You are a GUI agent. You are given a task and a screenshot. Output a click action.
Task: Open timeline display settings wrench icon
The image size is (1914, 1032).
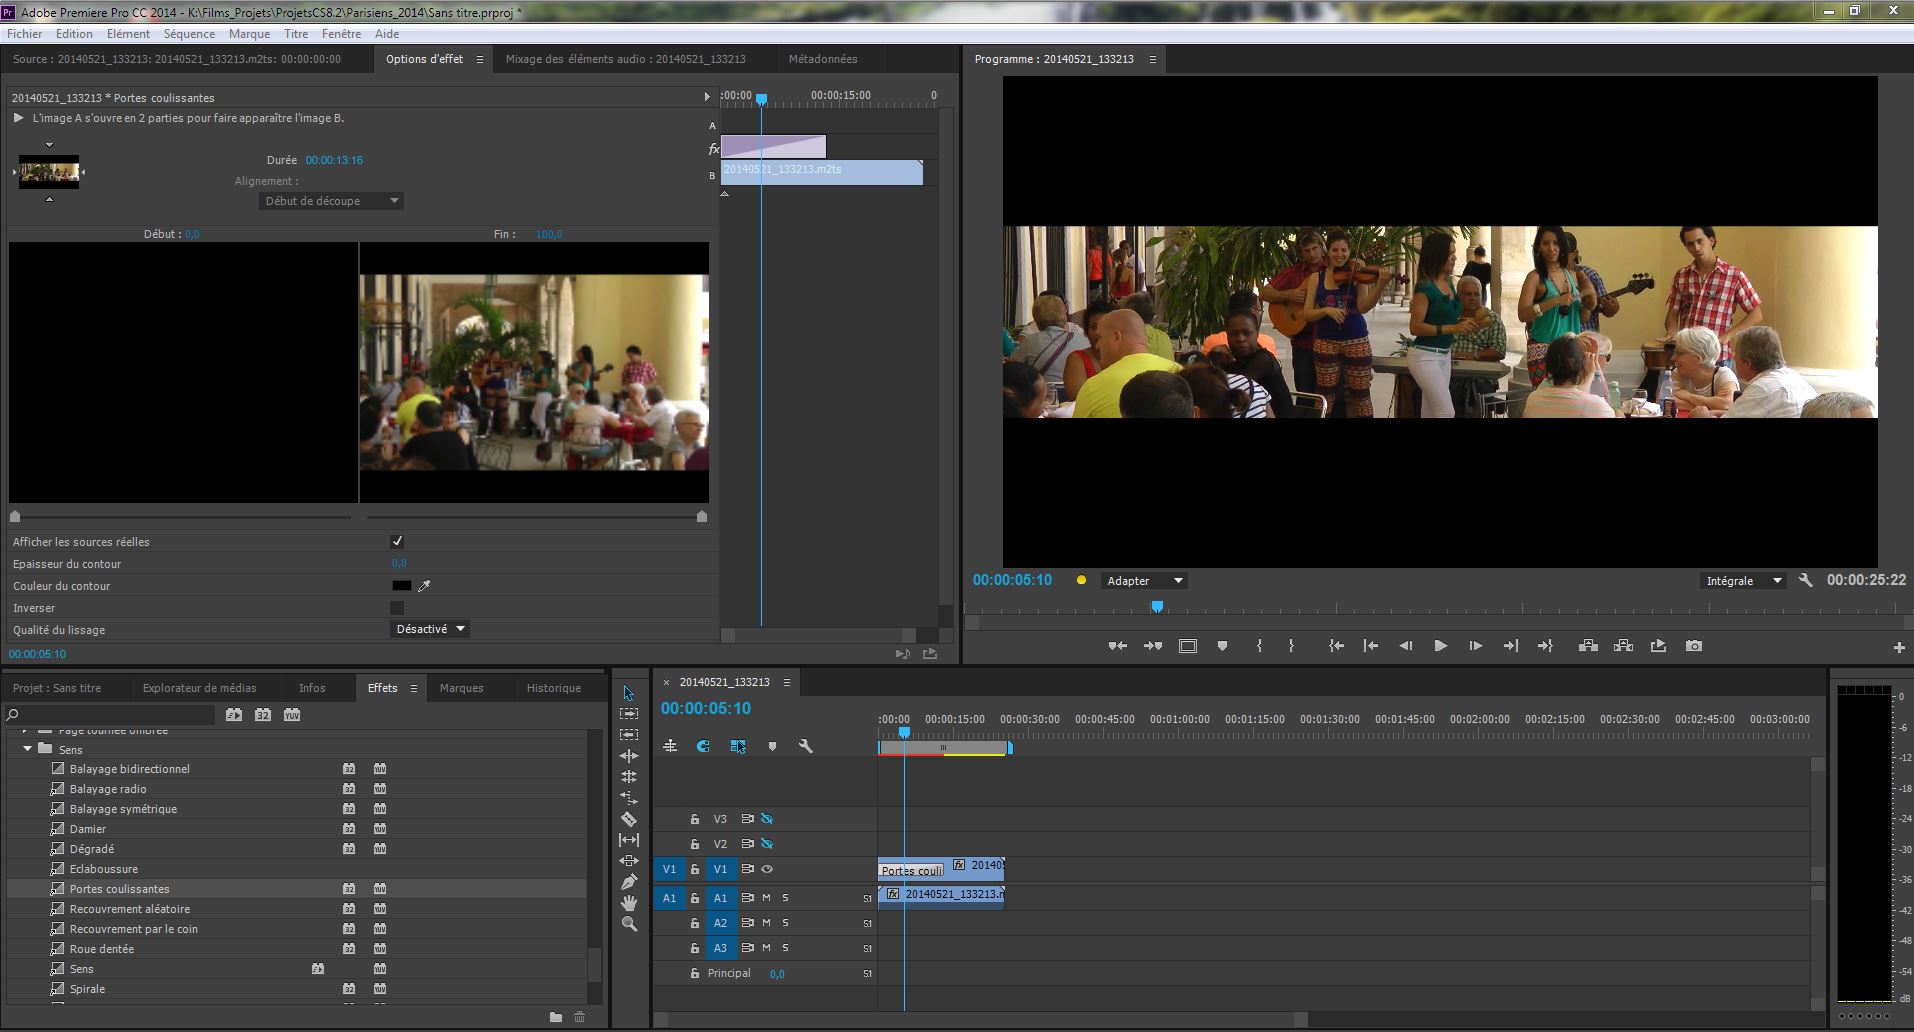805,746
